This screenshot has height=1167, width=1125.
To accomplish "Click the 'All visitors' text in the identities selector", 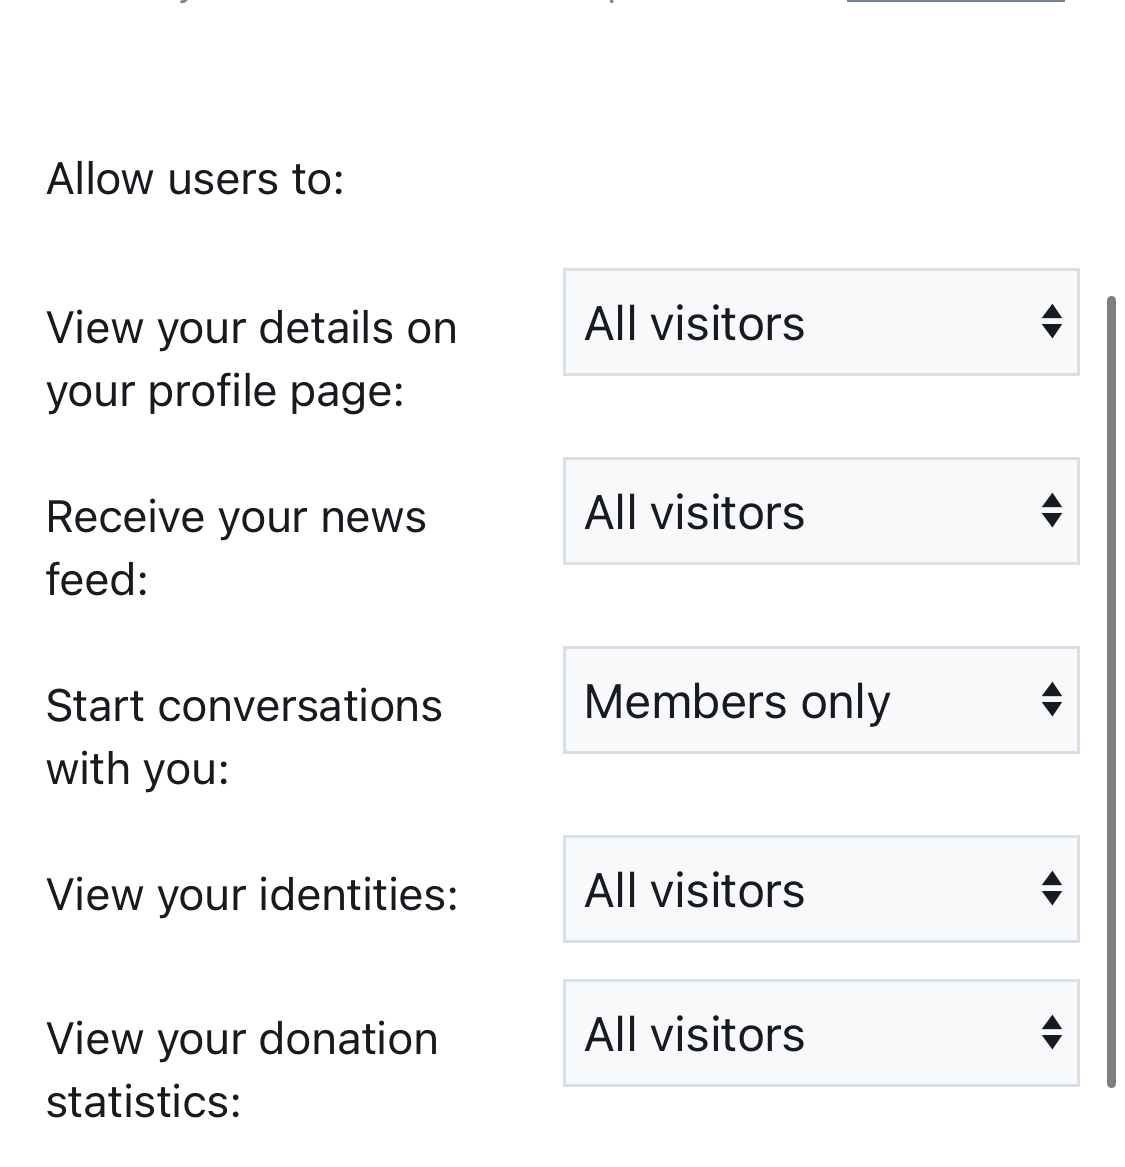I will click(694, 890).
